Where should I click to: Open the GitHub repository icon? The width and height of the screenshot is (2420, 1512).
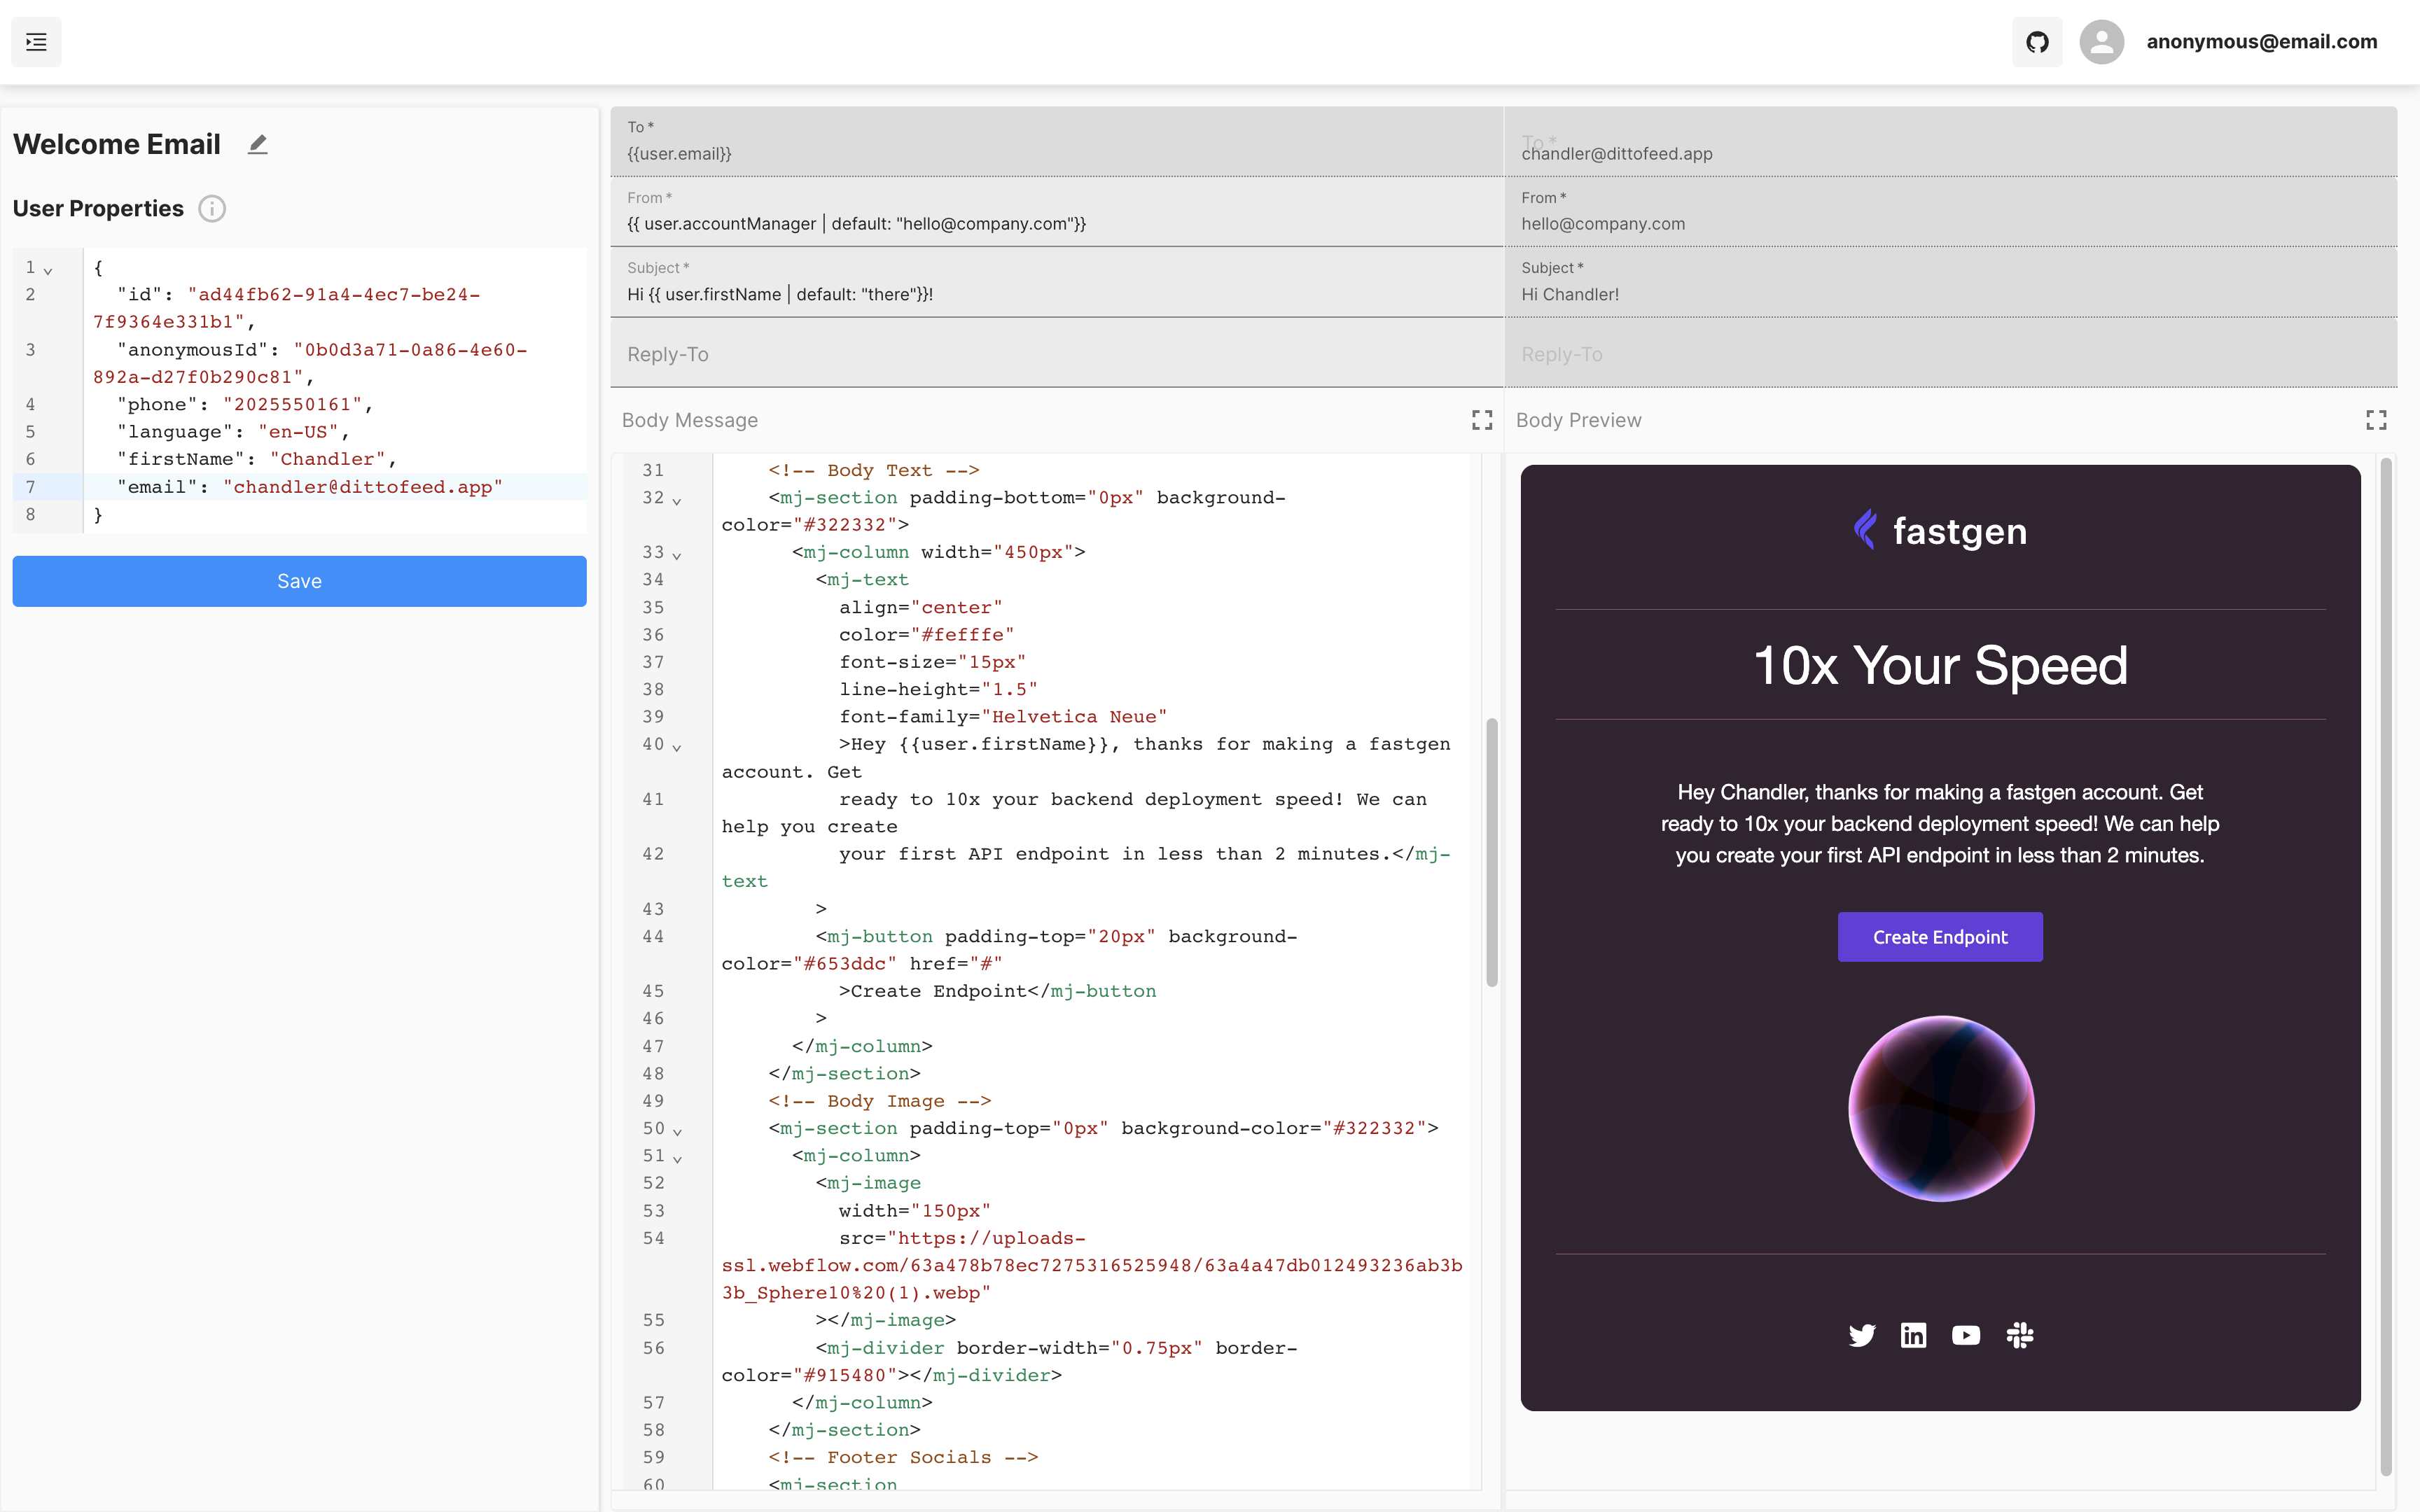[x=2037, y=42]
